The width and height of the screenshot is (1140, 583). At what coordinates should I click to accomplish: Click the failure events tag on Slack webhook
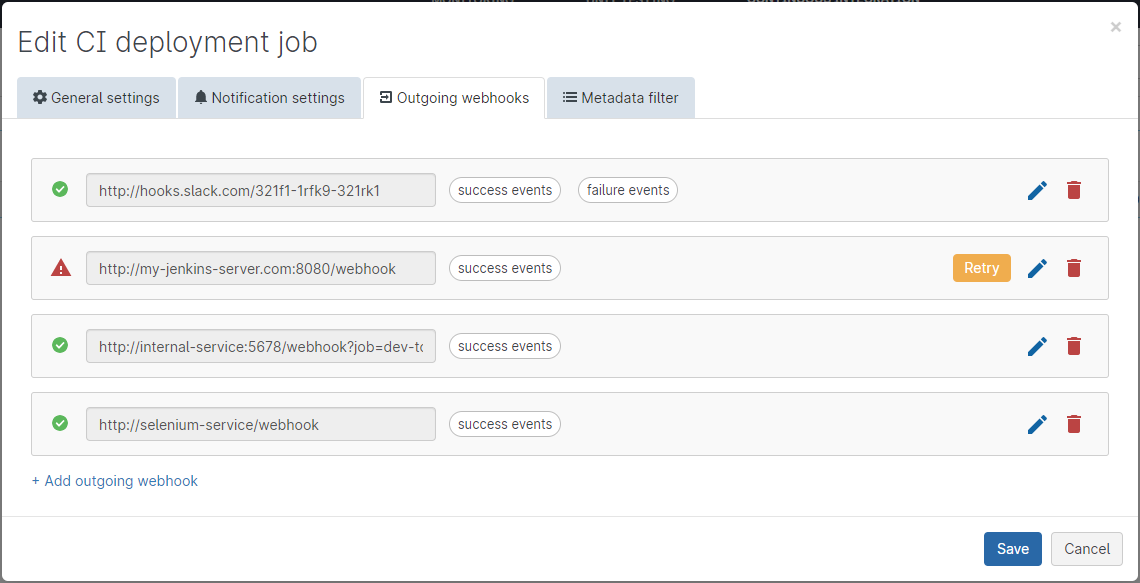tap(627, 190)
